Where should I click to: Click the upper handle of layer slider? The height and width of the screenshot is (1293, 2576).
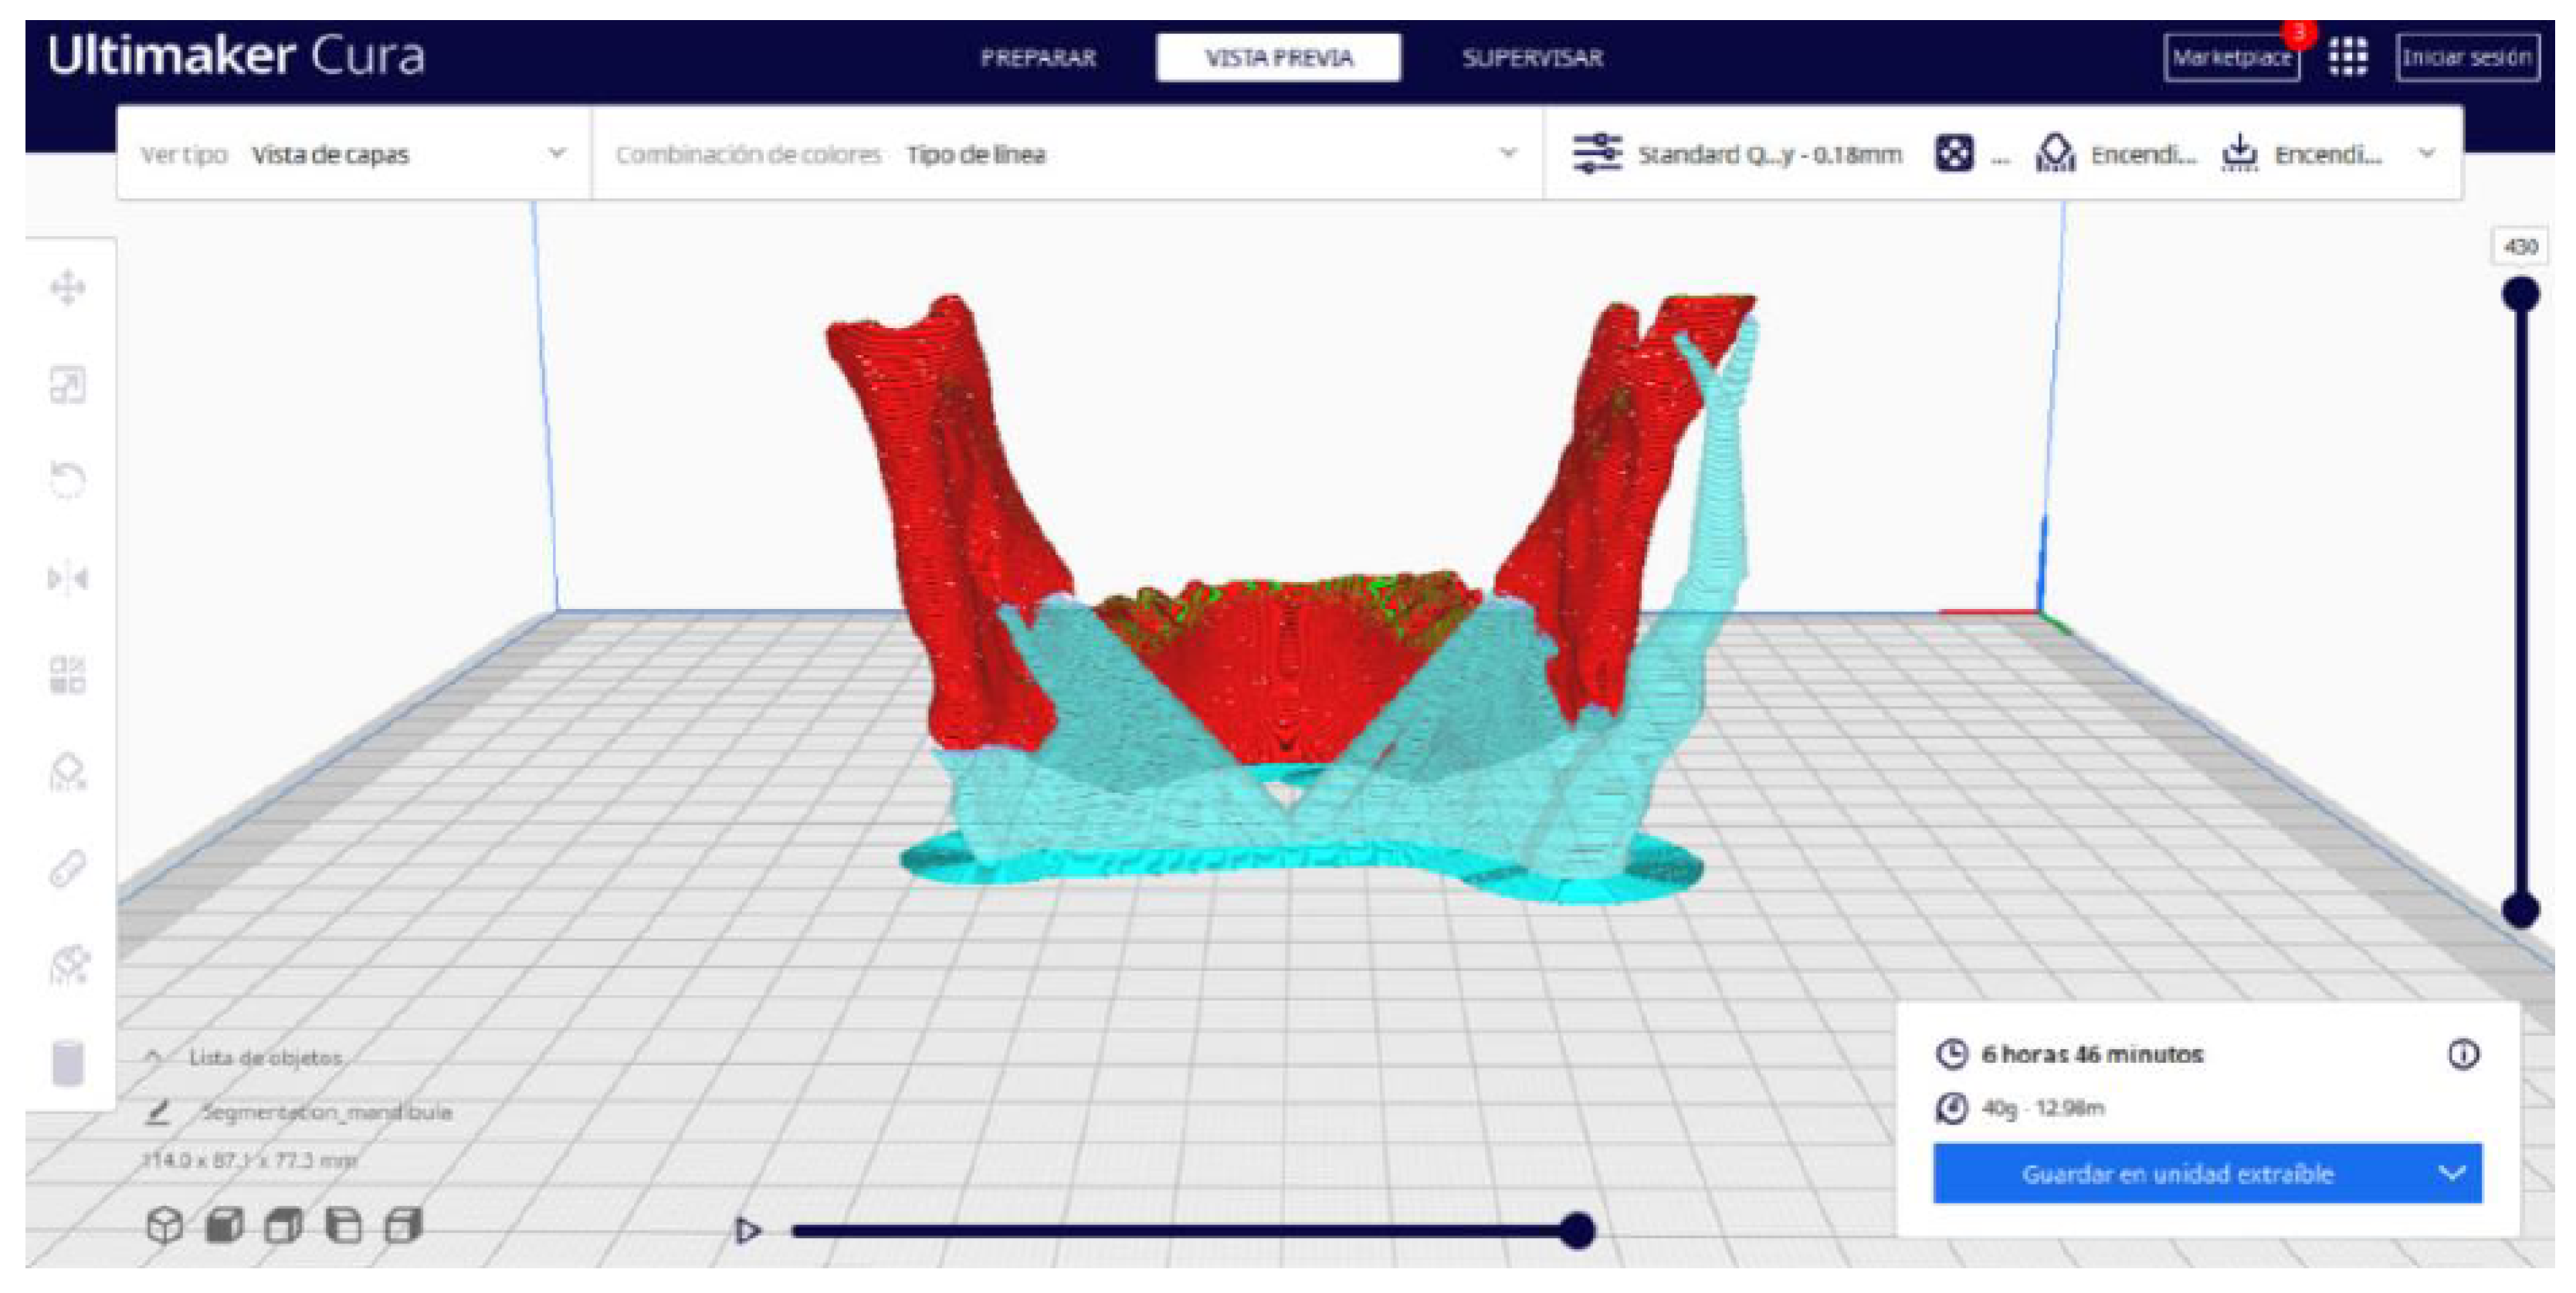click(x=2520, y=294)
